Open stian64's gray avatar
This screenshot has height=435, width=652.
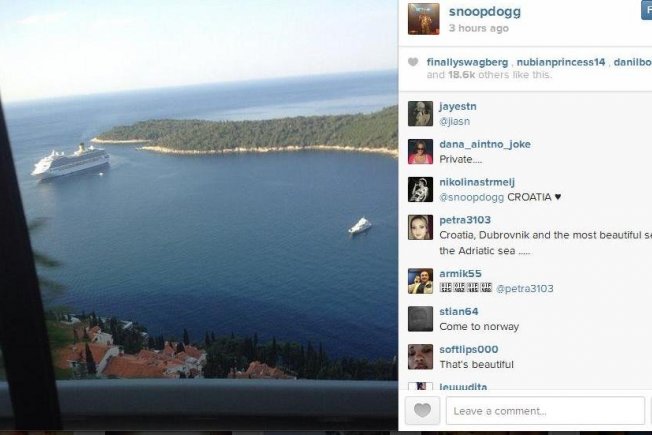point(420,319)
